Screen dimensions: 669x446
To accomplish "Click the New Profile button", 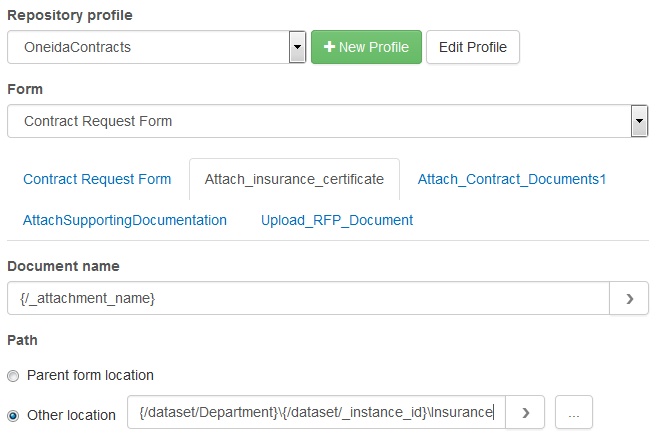I will (x=366, y=47).
